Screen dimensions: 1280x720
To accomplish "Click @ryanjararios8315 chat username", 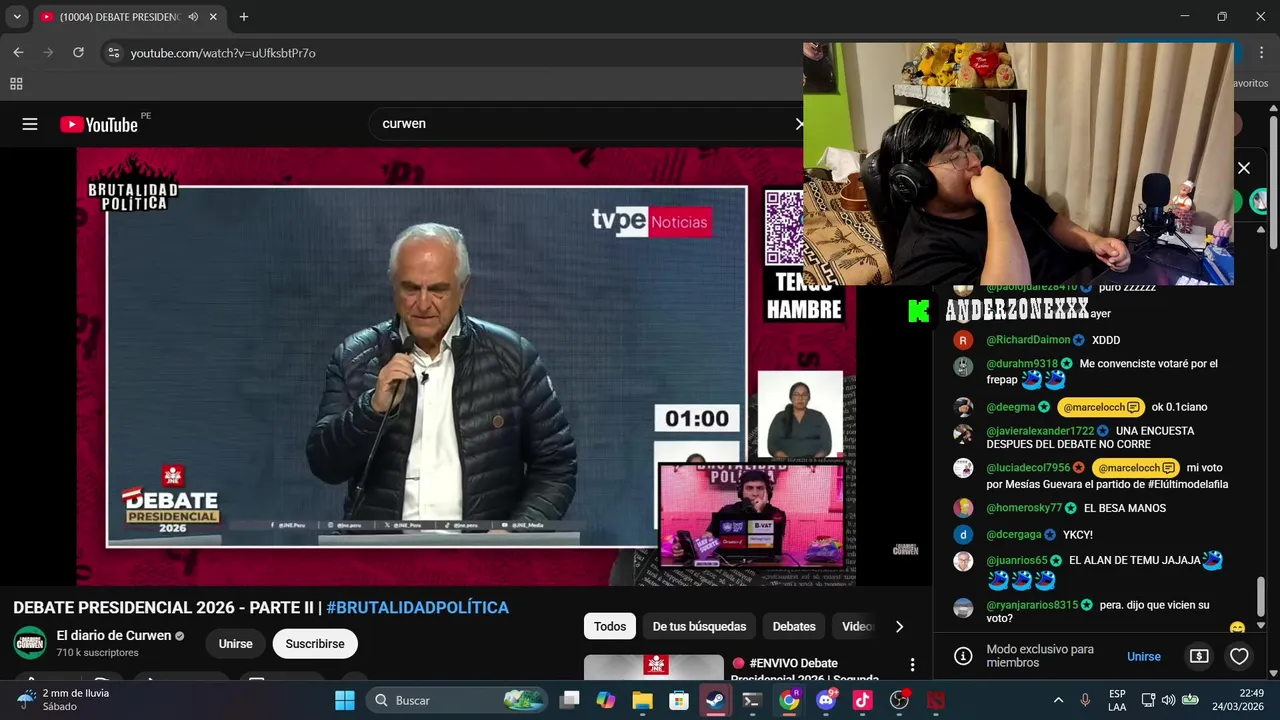I will pyautogui.click(x=1032, y=605).
